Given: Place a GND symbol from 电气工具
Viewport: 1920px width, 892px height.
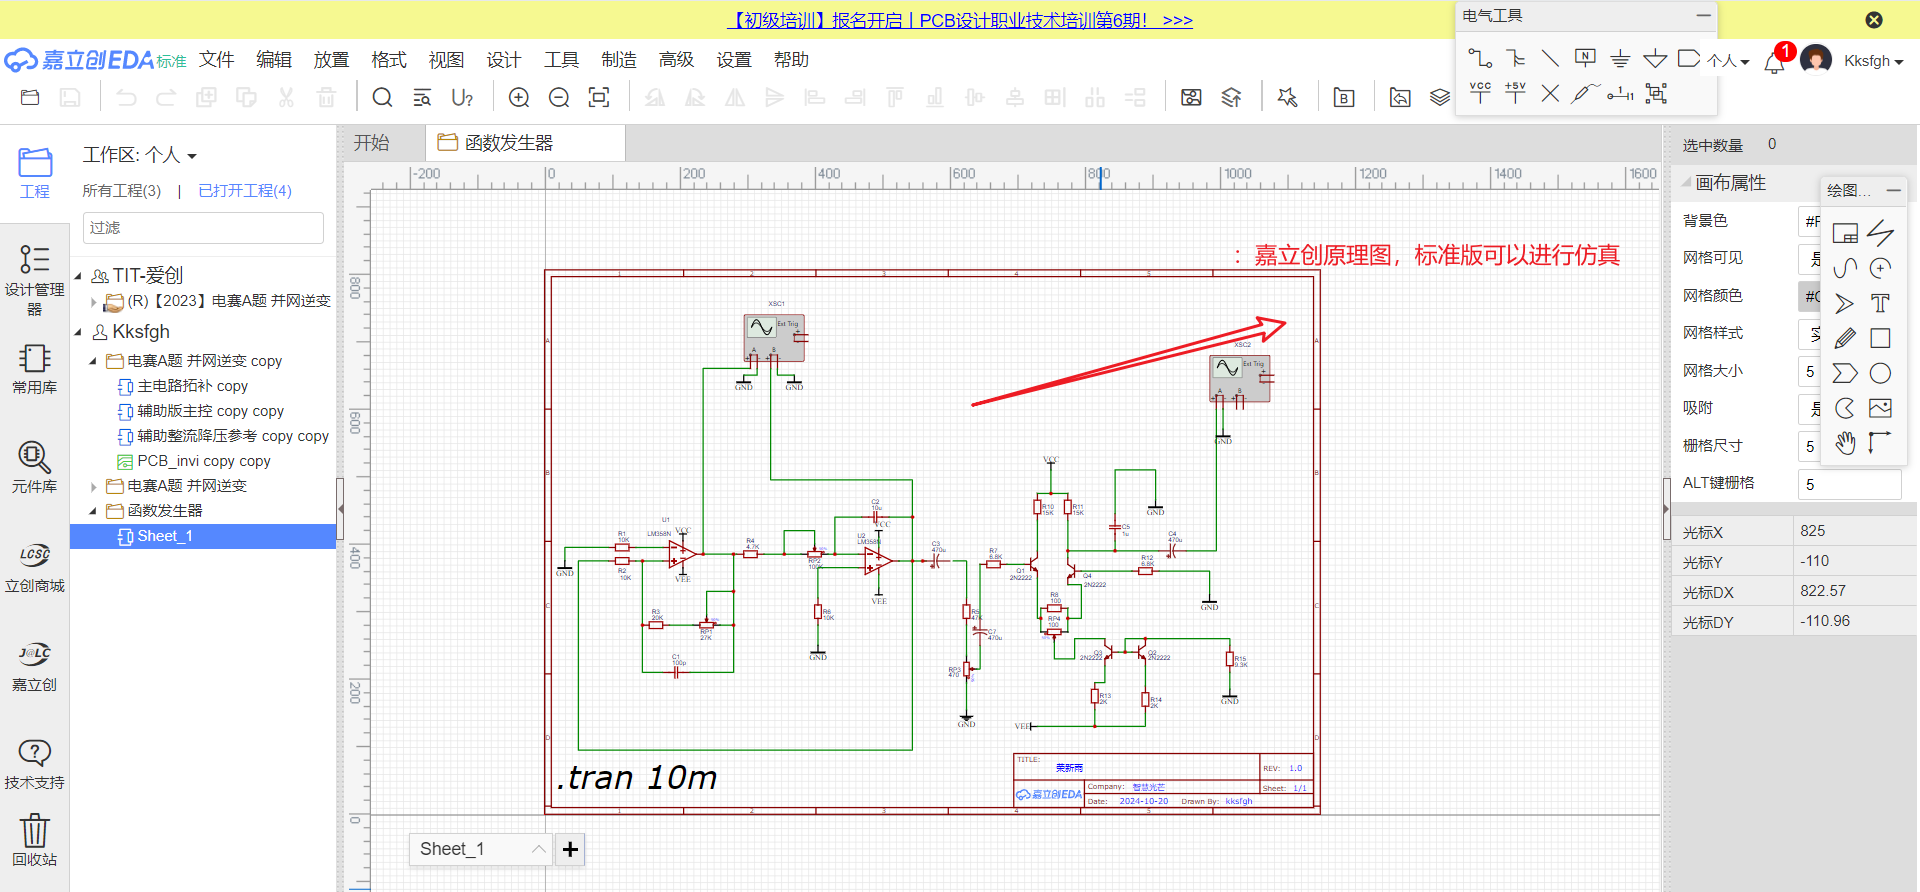Looking at the screenshot, I should pyautogui.click(x=1620, y=58).
